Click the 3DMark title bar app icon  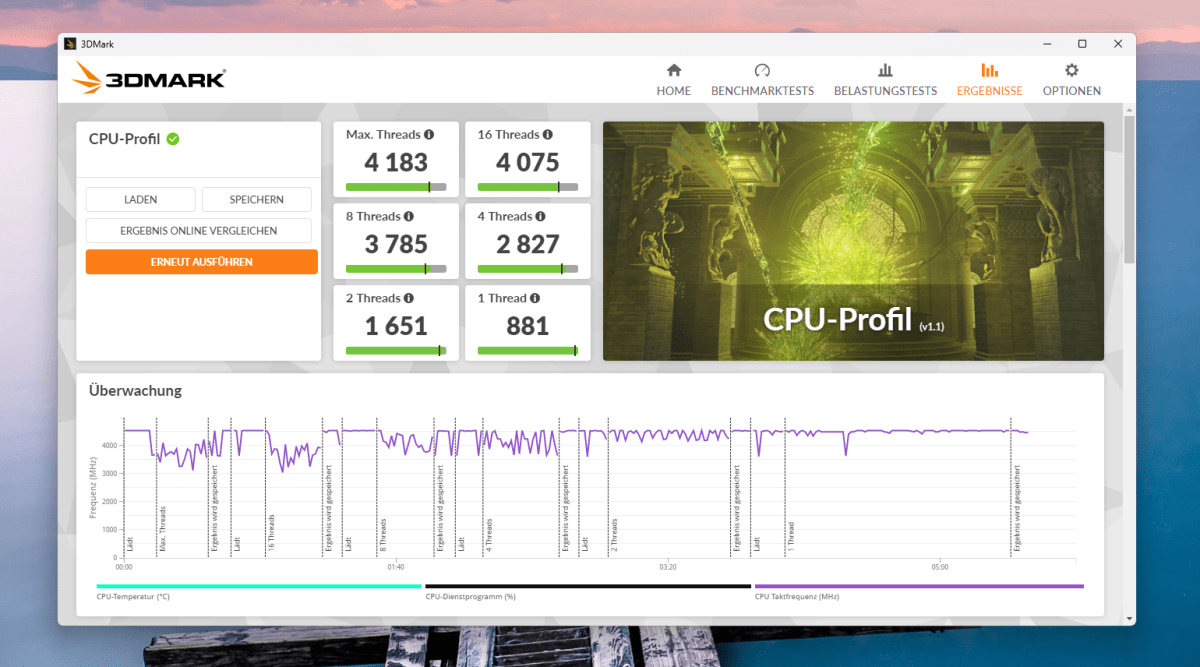(70, 44)
